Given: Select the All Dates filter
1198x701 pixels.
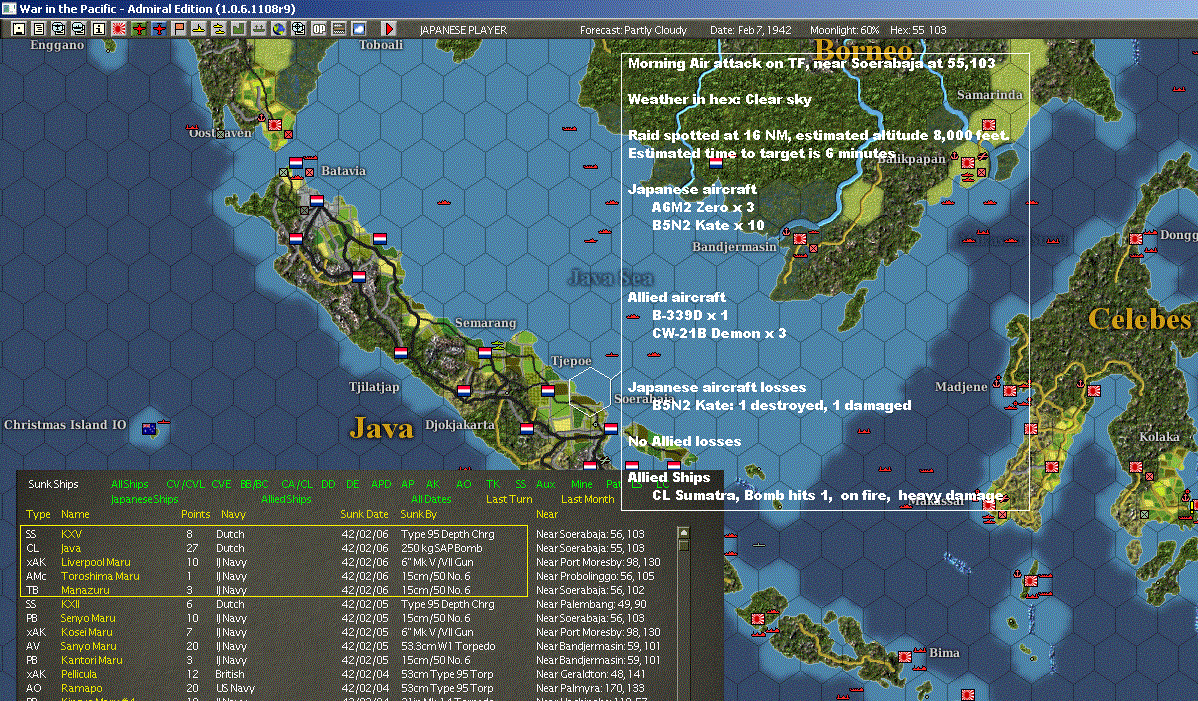Looking at the screenshot, I should (431, 499).
